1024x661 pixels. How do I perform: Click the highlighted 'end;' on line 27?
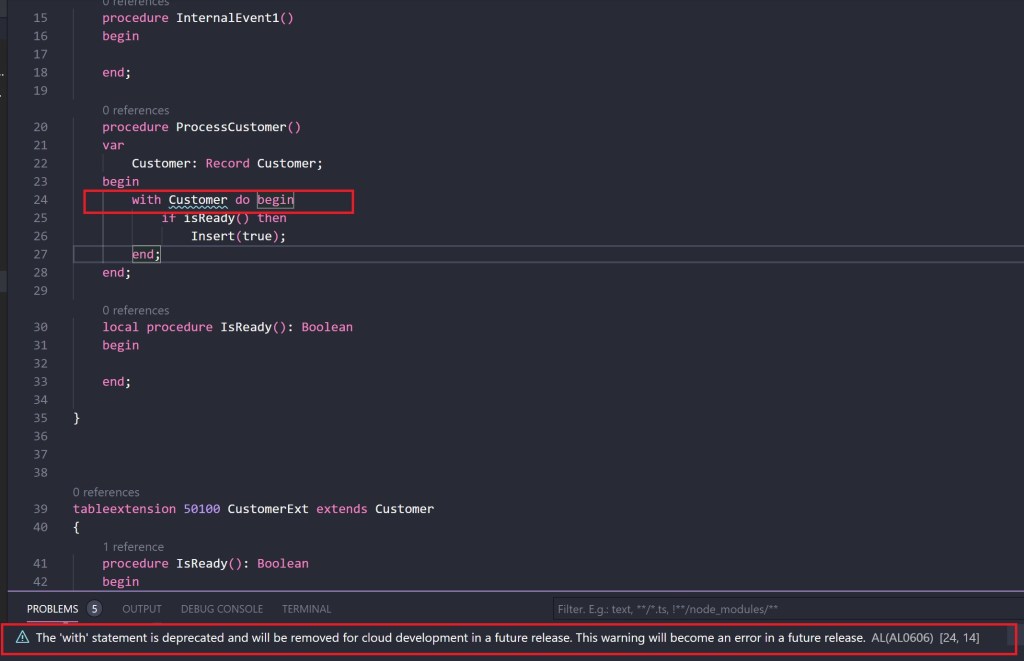click(x=145, y=254)
